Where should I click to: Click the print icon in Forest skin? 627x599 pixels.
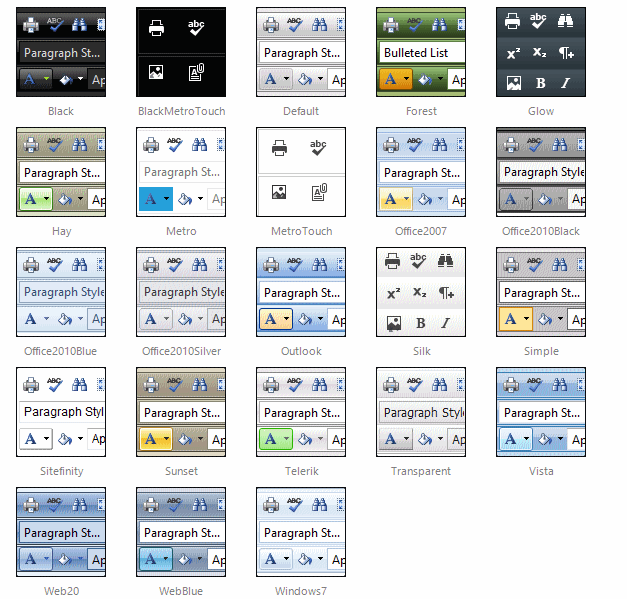[391, 25]
